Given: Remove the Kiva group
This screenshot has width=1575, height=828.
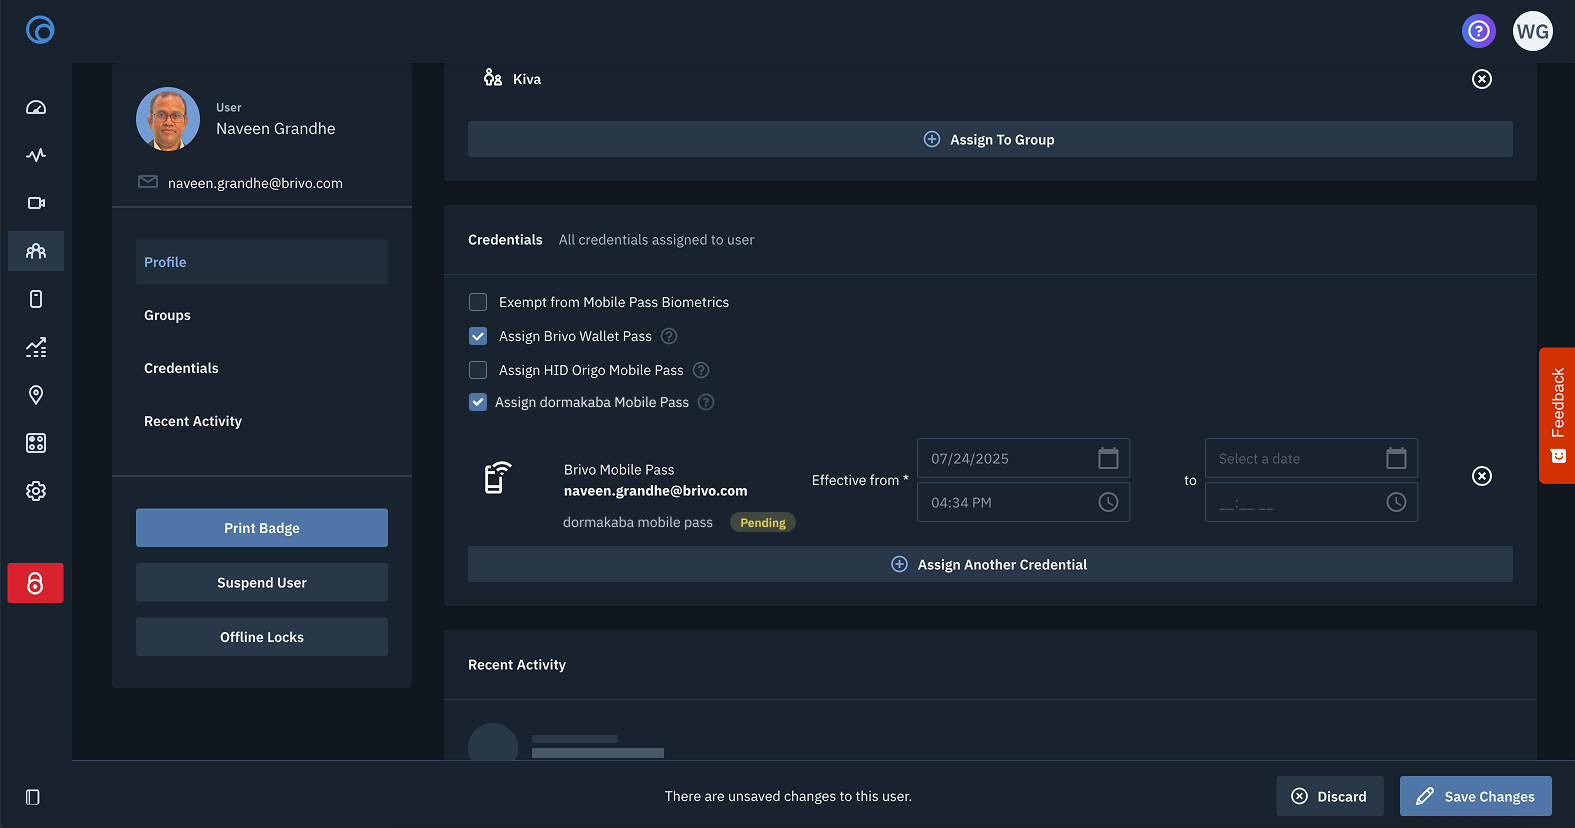Looking at the screenshot, I should (x=1482, y=79).
